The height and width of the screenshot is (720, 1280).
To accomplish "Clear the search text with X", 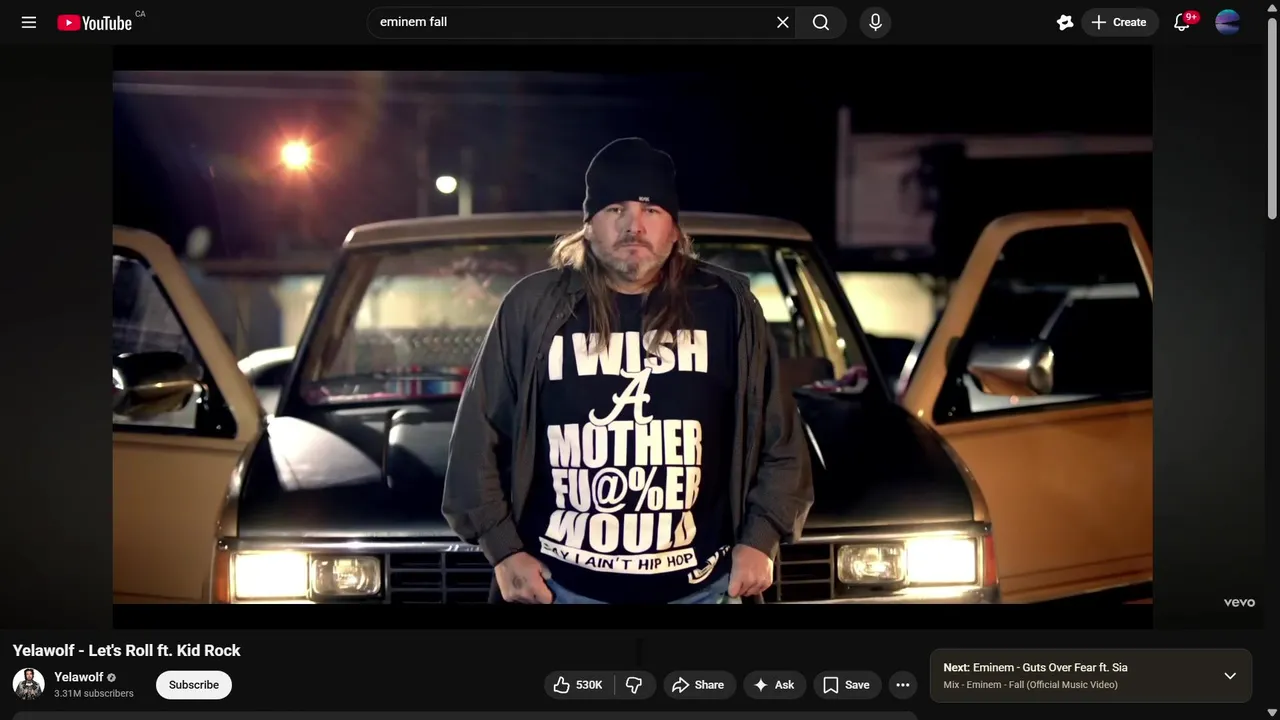I will (783, 22).
